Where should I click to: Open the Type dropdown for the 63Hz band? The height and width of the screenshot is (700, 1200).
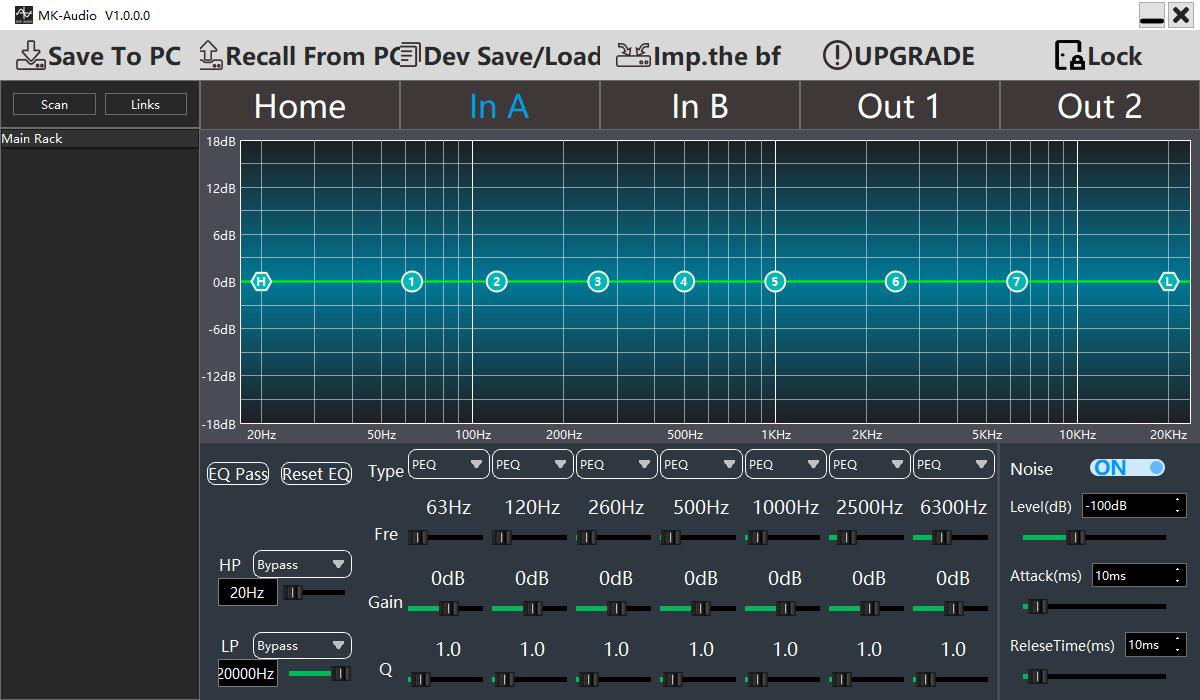click(448, 464)
